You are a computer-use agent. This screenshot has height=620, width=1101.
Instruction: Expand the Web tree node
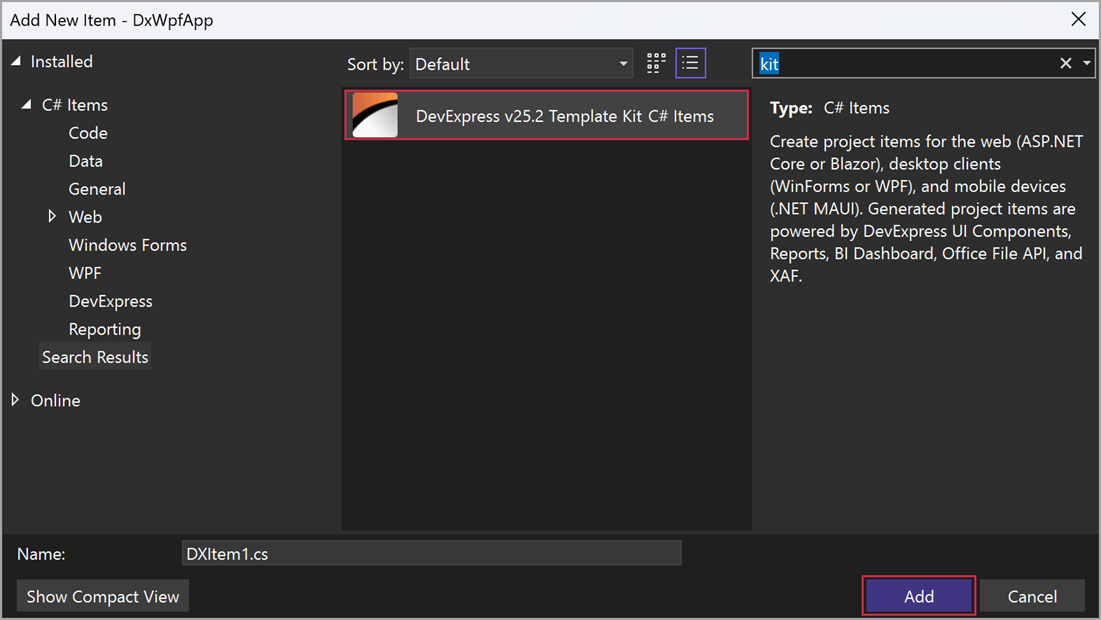(53, 216)
